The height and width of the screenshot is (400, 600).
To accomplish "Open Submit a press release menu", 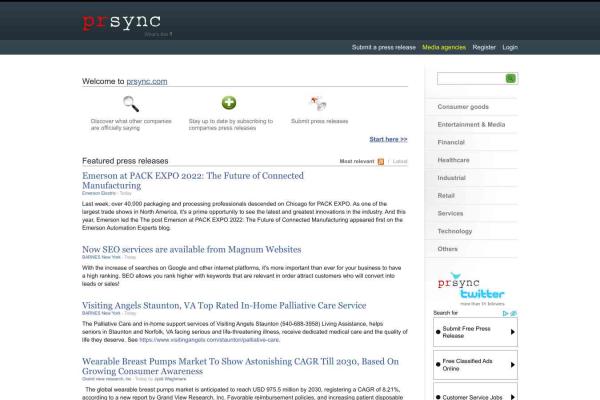I will (384, 47).
